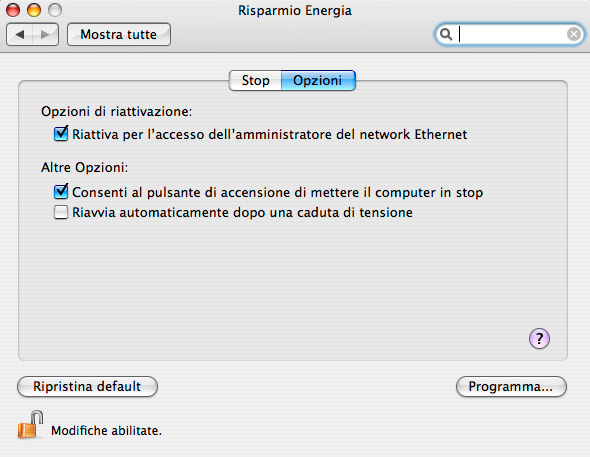
Task: Disable Consenti al pulsante di accensione checkbox
Action: 61,191
